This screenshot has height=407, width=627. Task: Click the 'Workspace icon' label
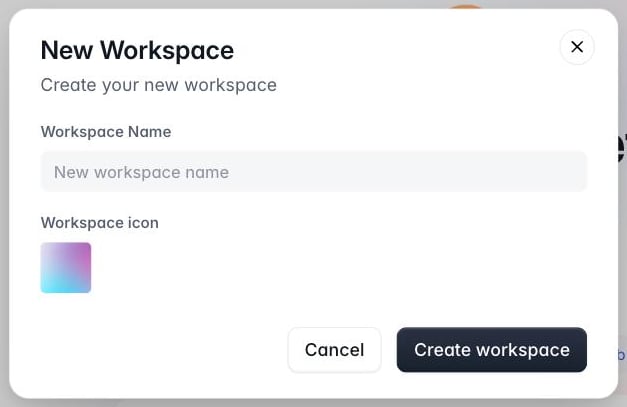(100, 223)
